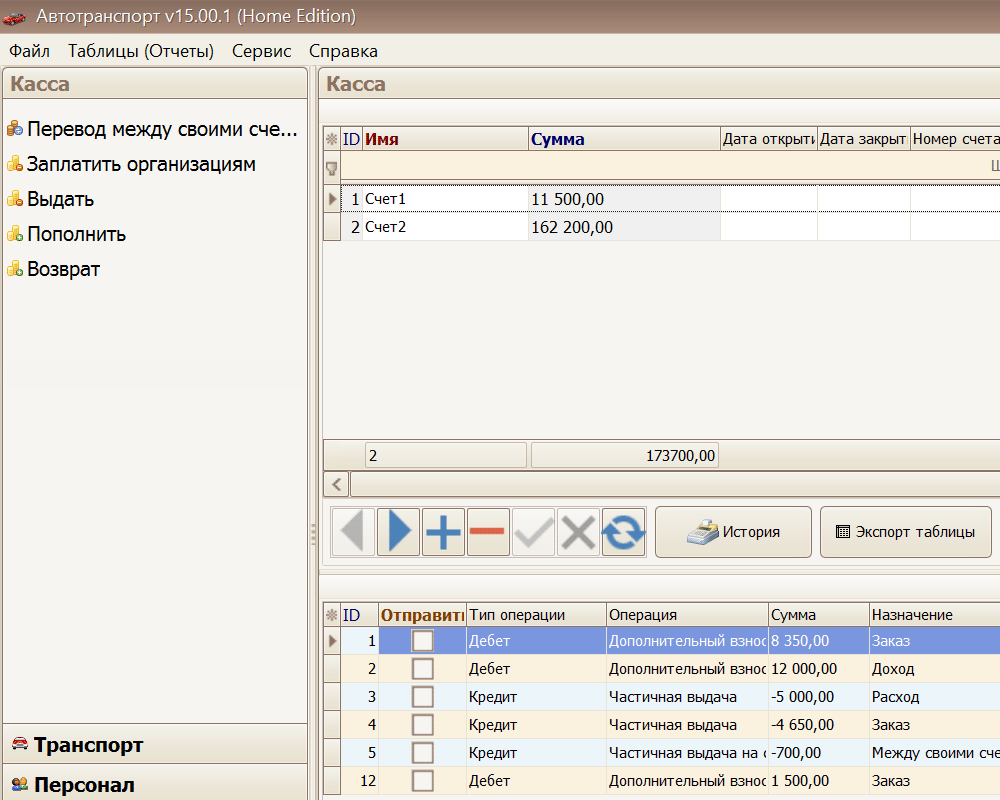Refresh table data with circular arrows
The height and width of the screenshot is (800, 1000).
pos(623,531)
